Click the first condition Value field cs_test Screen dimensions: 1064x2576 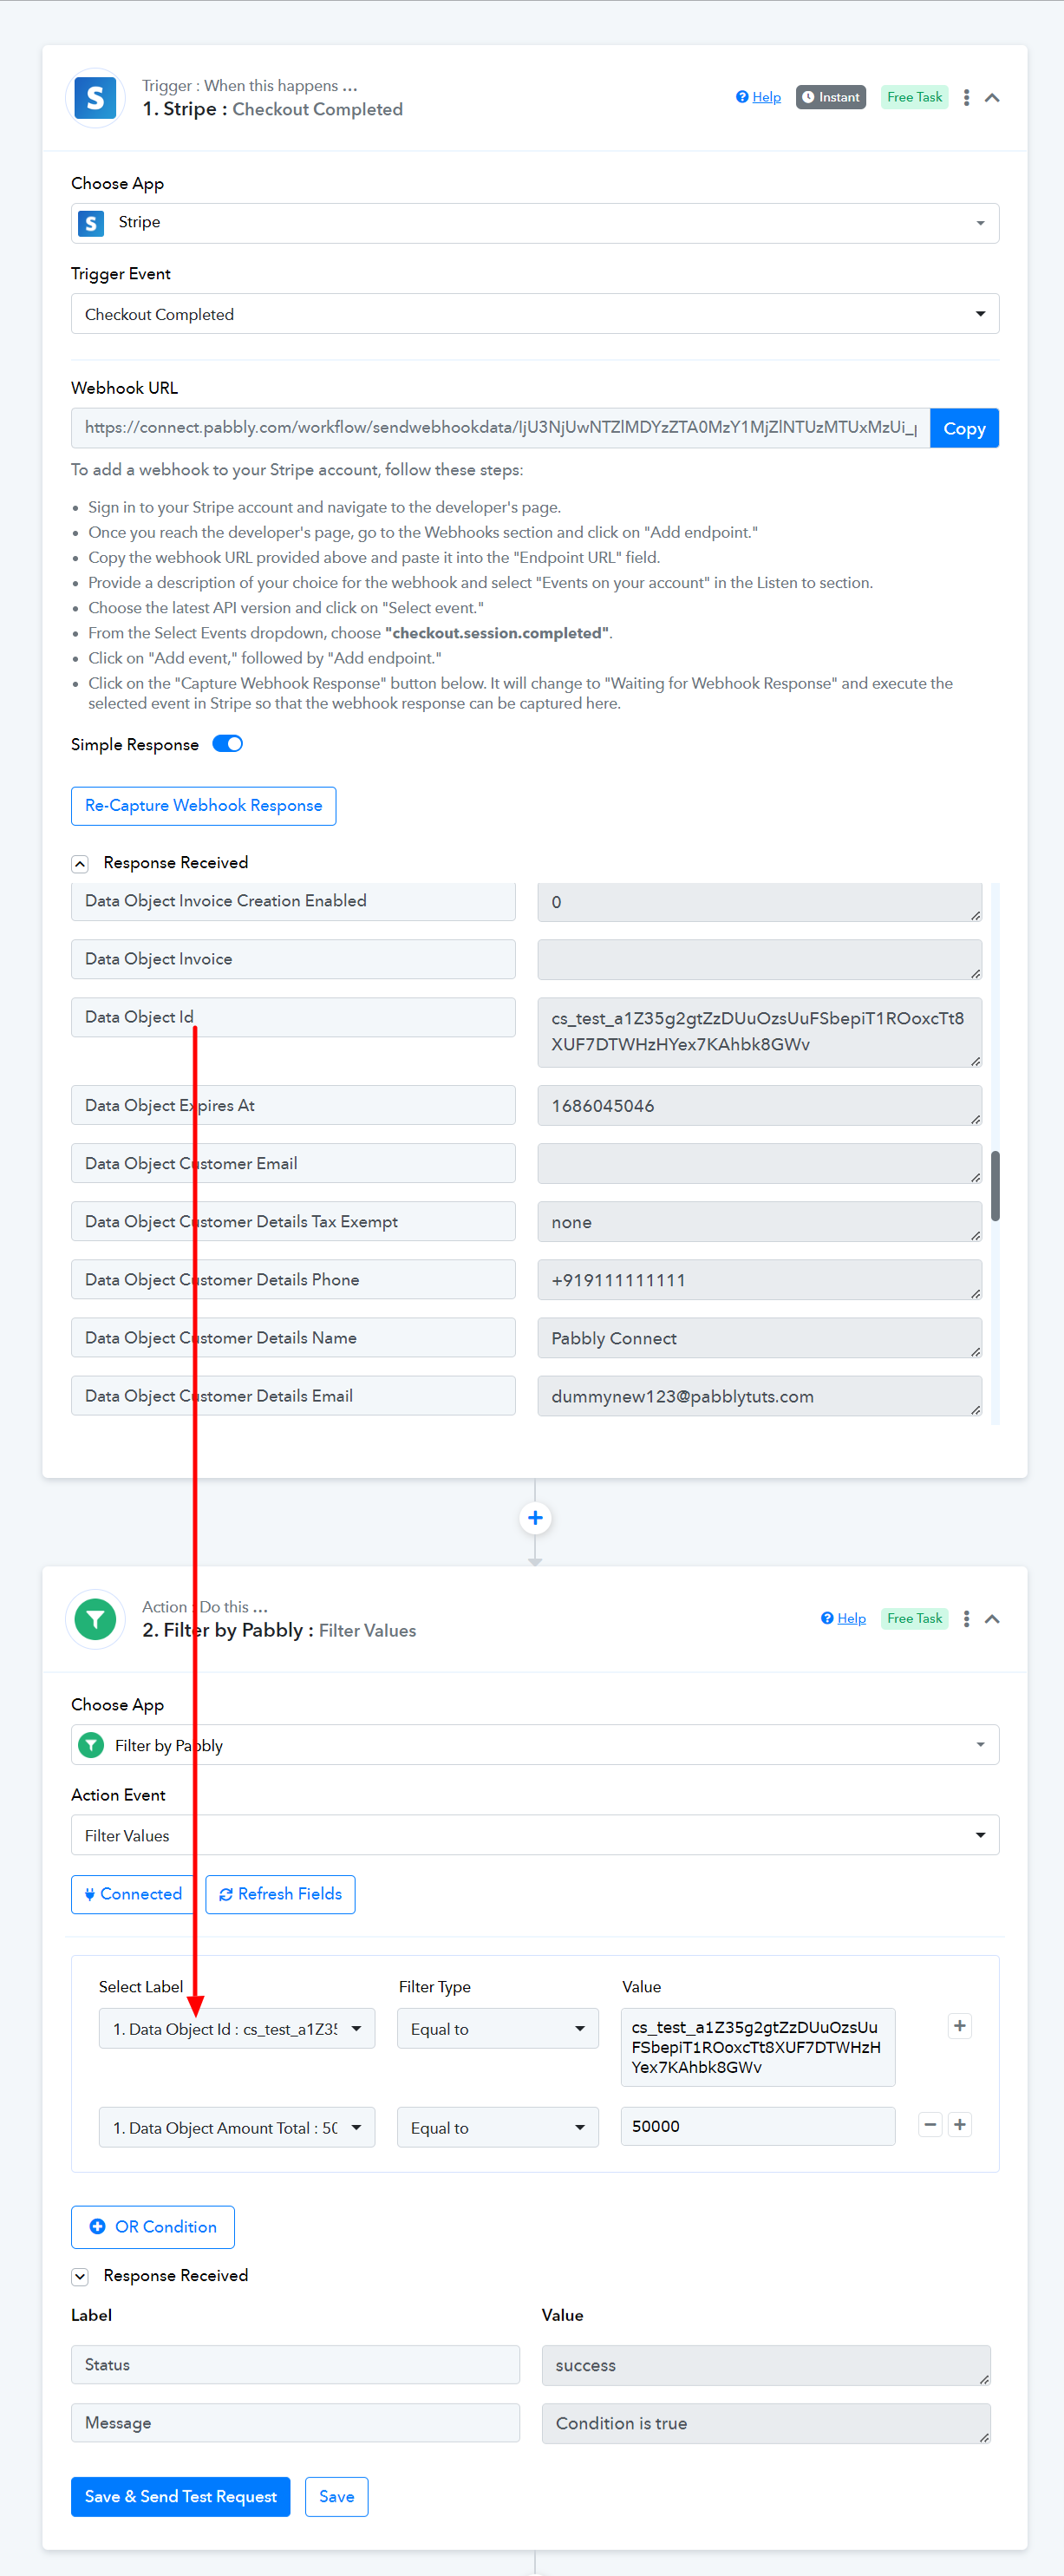pyautogui.click(x=757, y=2047)
